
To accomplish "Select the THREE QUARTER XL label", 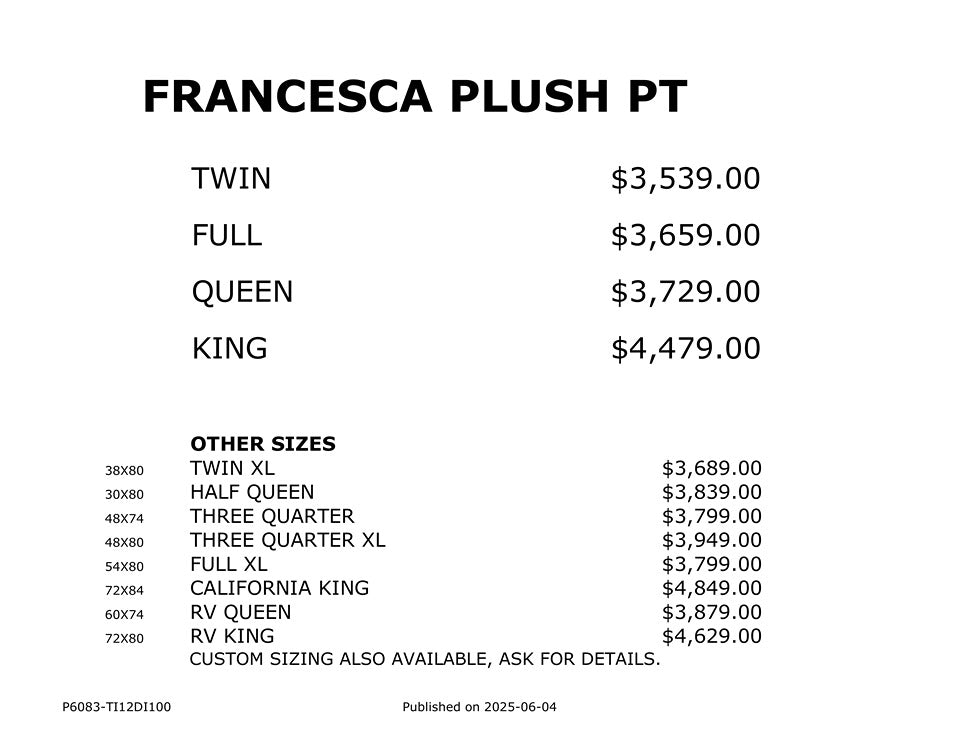I will (288, 540).
